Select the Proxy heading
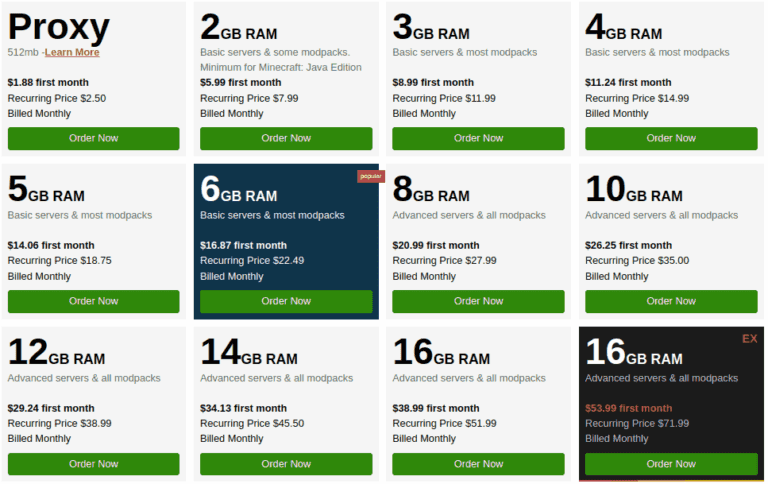Image resolution: width=768 pixels, height=484 pixels. [x=59, y=27]
